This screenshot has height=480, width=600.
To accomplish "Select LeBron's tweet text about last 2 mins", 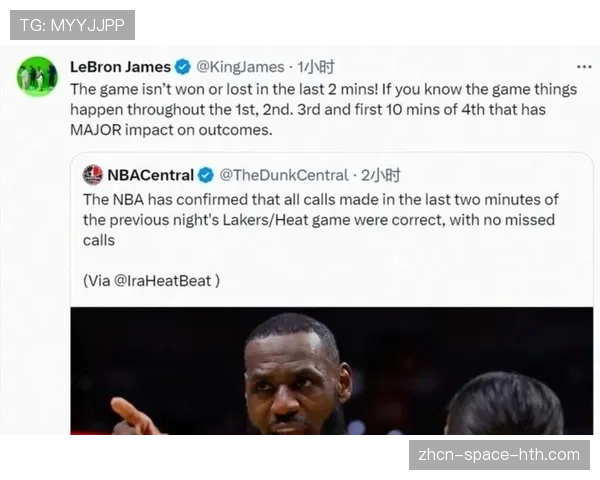I will click(324, 110).
